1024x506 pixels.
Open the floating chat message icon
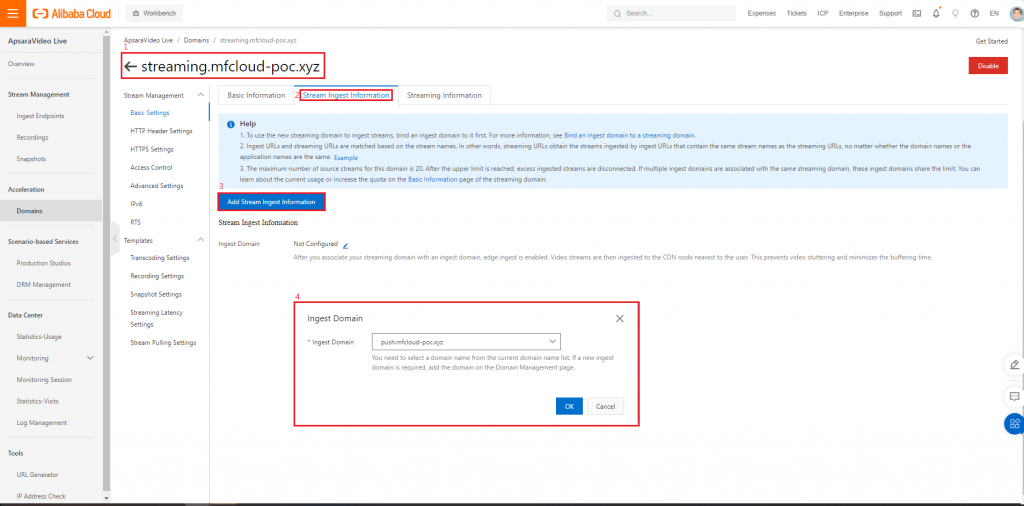1014,396
